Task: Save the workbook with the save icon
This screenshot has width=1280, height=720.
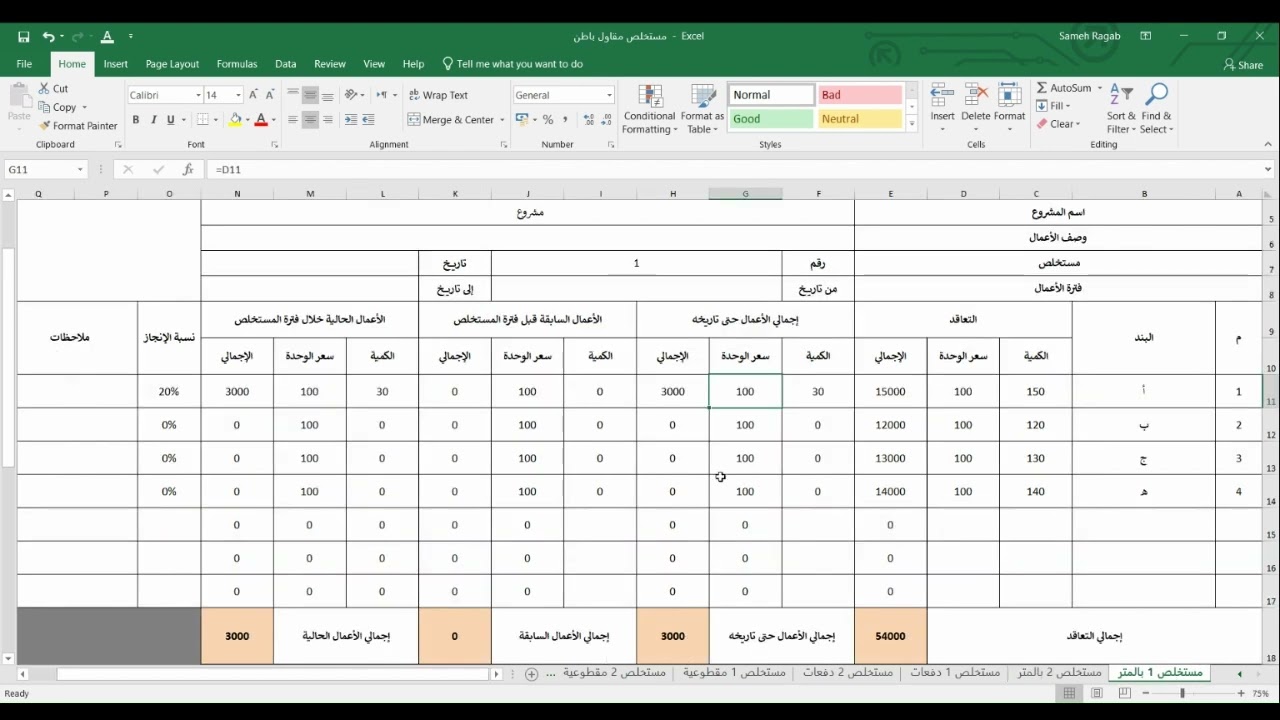Action: click(x=23, y=37)
